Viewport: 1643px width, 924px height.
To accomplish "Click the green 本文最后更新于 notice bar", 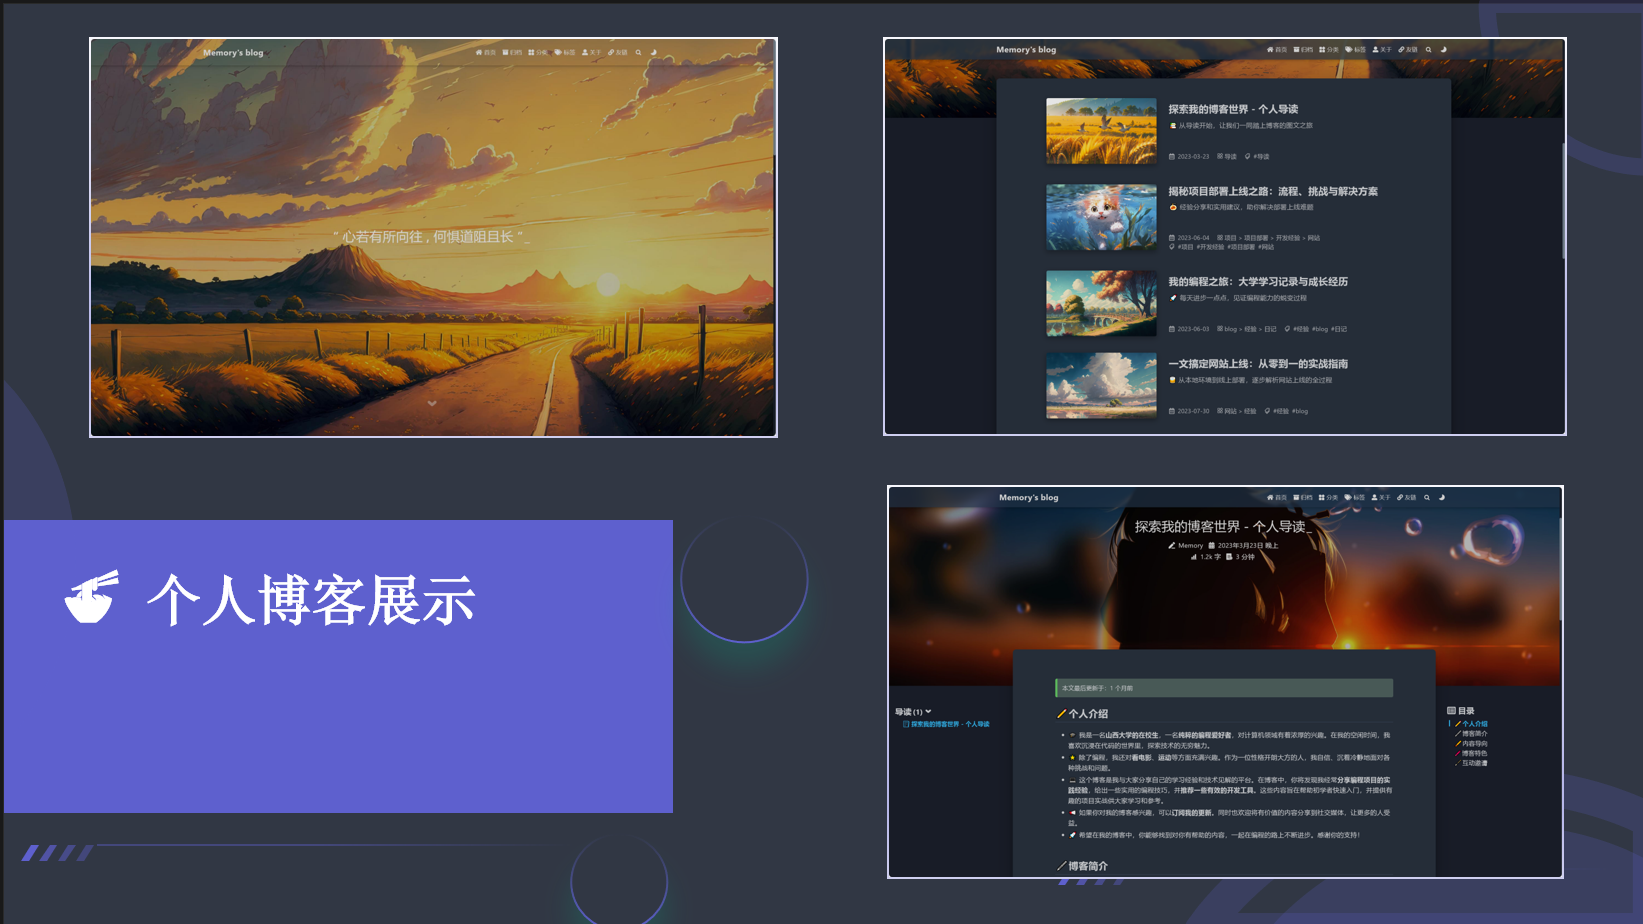I will tap(1224, 688).
